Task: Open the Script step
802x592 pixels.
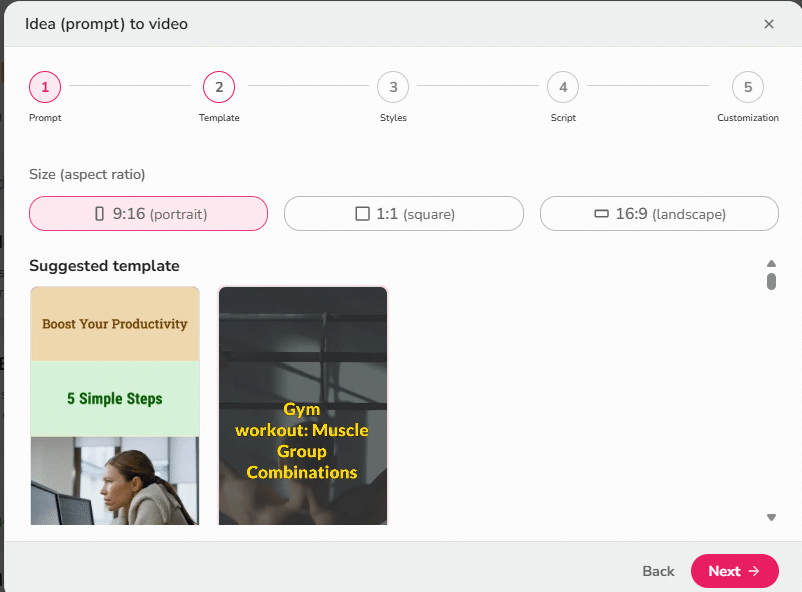Action: point(563,87)
